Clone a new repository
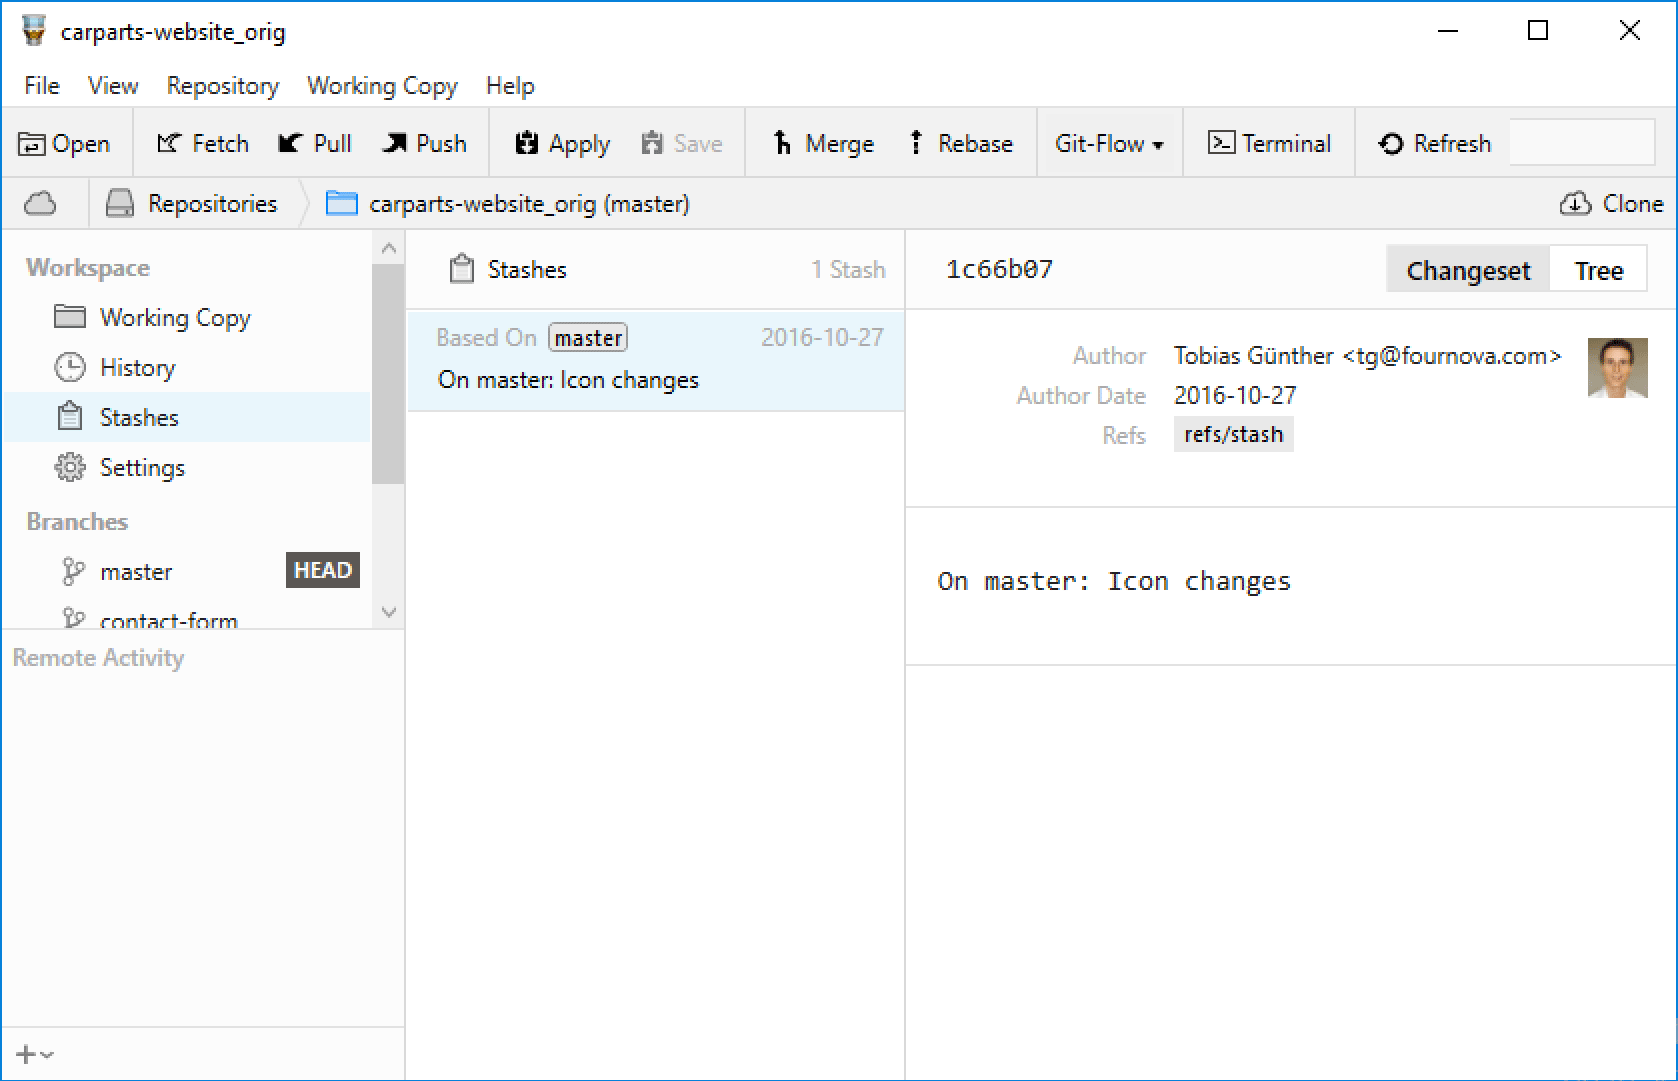The width and height of the screenshot is (1678, 1081). [1610, 203]
